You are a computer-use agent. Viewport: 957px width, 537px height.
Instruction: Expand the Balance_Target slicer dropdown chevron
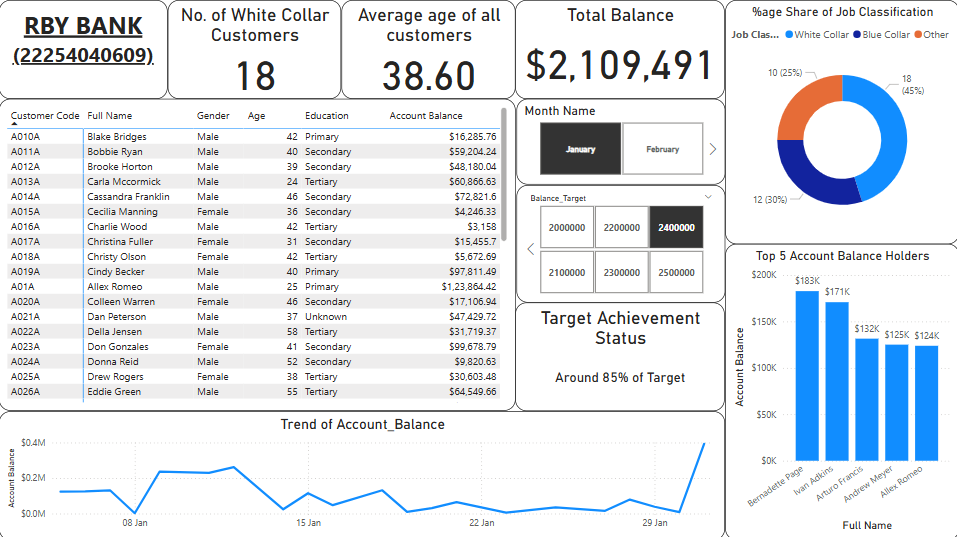[708, 197]
